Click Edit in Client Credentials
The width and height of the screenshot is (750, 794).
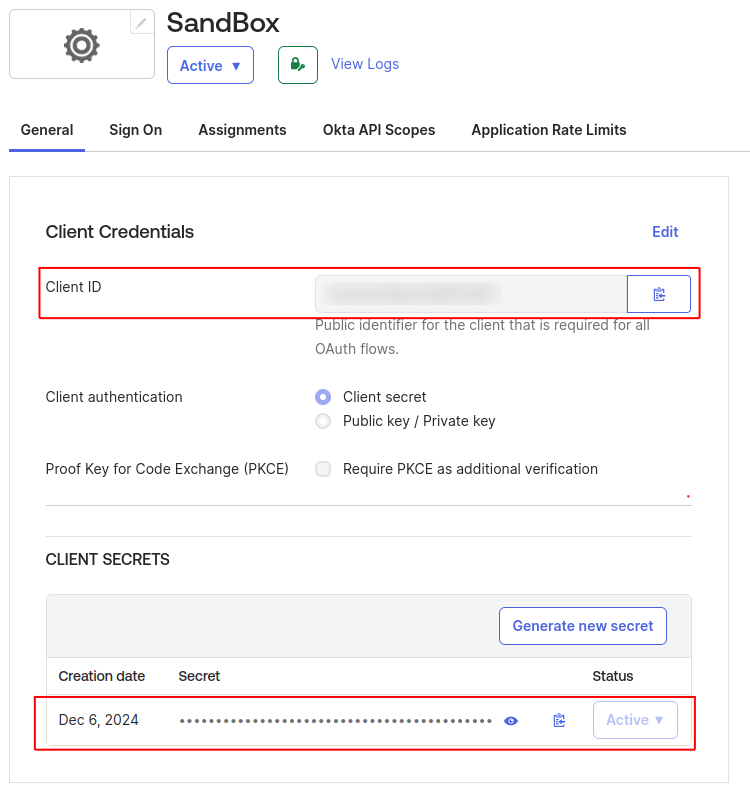(x=664, y=232)
